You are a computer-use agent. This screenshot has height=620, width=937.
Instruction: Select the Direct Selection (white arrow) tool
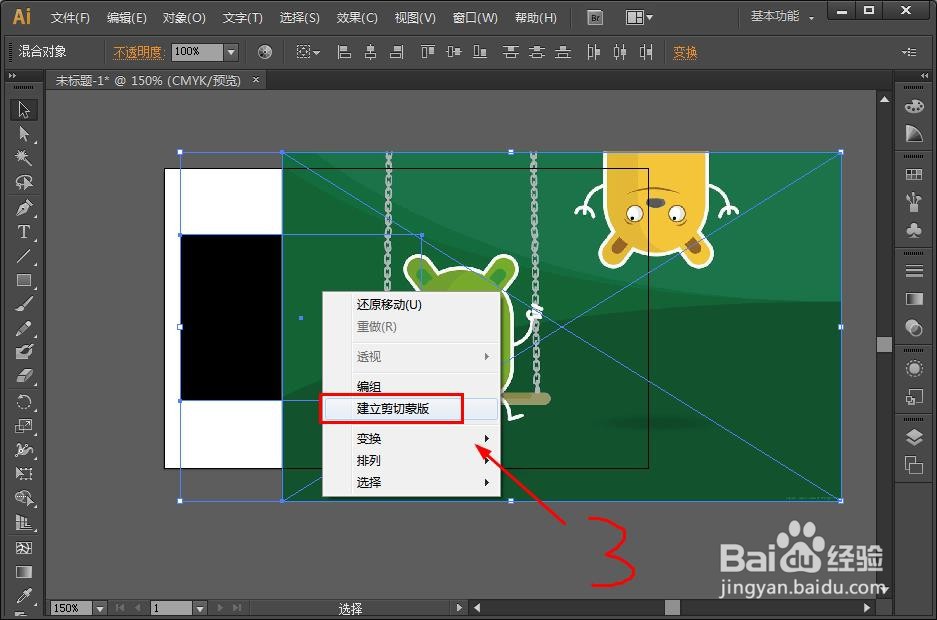point(24,134)
